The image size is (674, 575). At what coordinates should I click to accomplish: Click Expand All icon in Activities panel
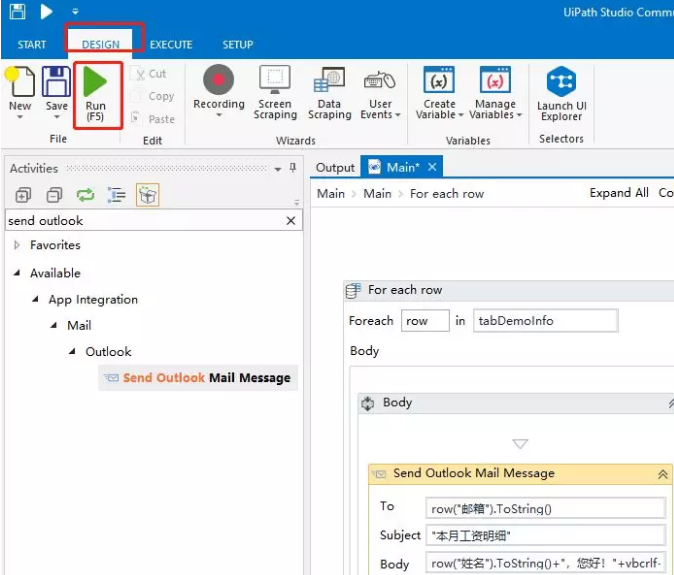(x=23, y=196)
